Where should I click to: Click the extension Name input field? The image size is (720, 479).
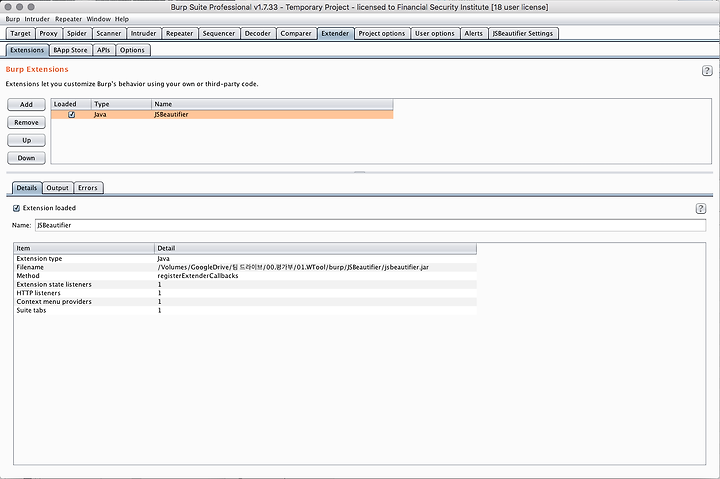pyautogui.click(x=371, y=225)
